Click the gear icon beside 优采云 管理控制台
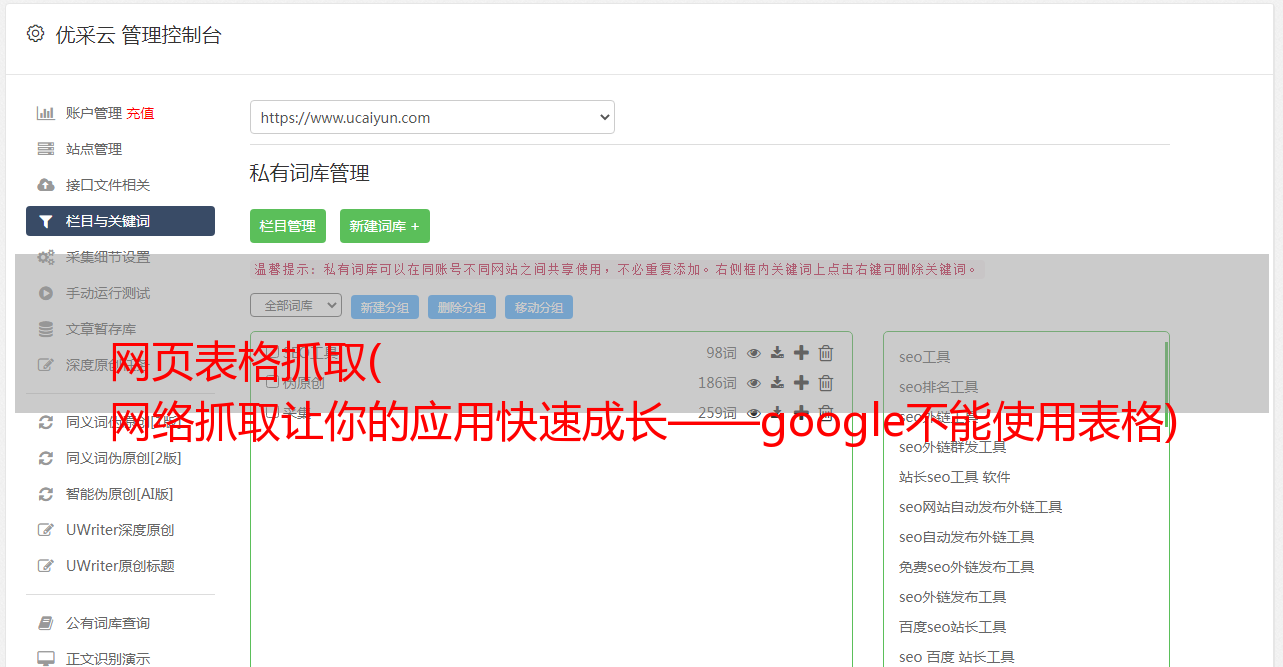1283x667 pixels. [x=35, y=34]
